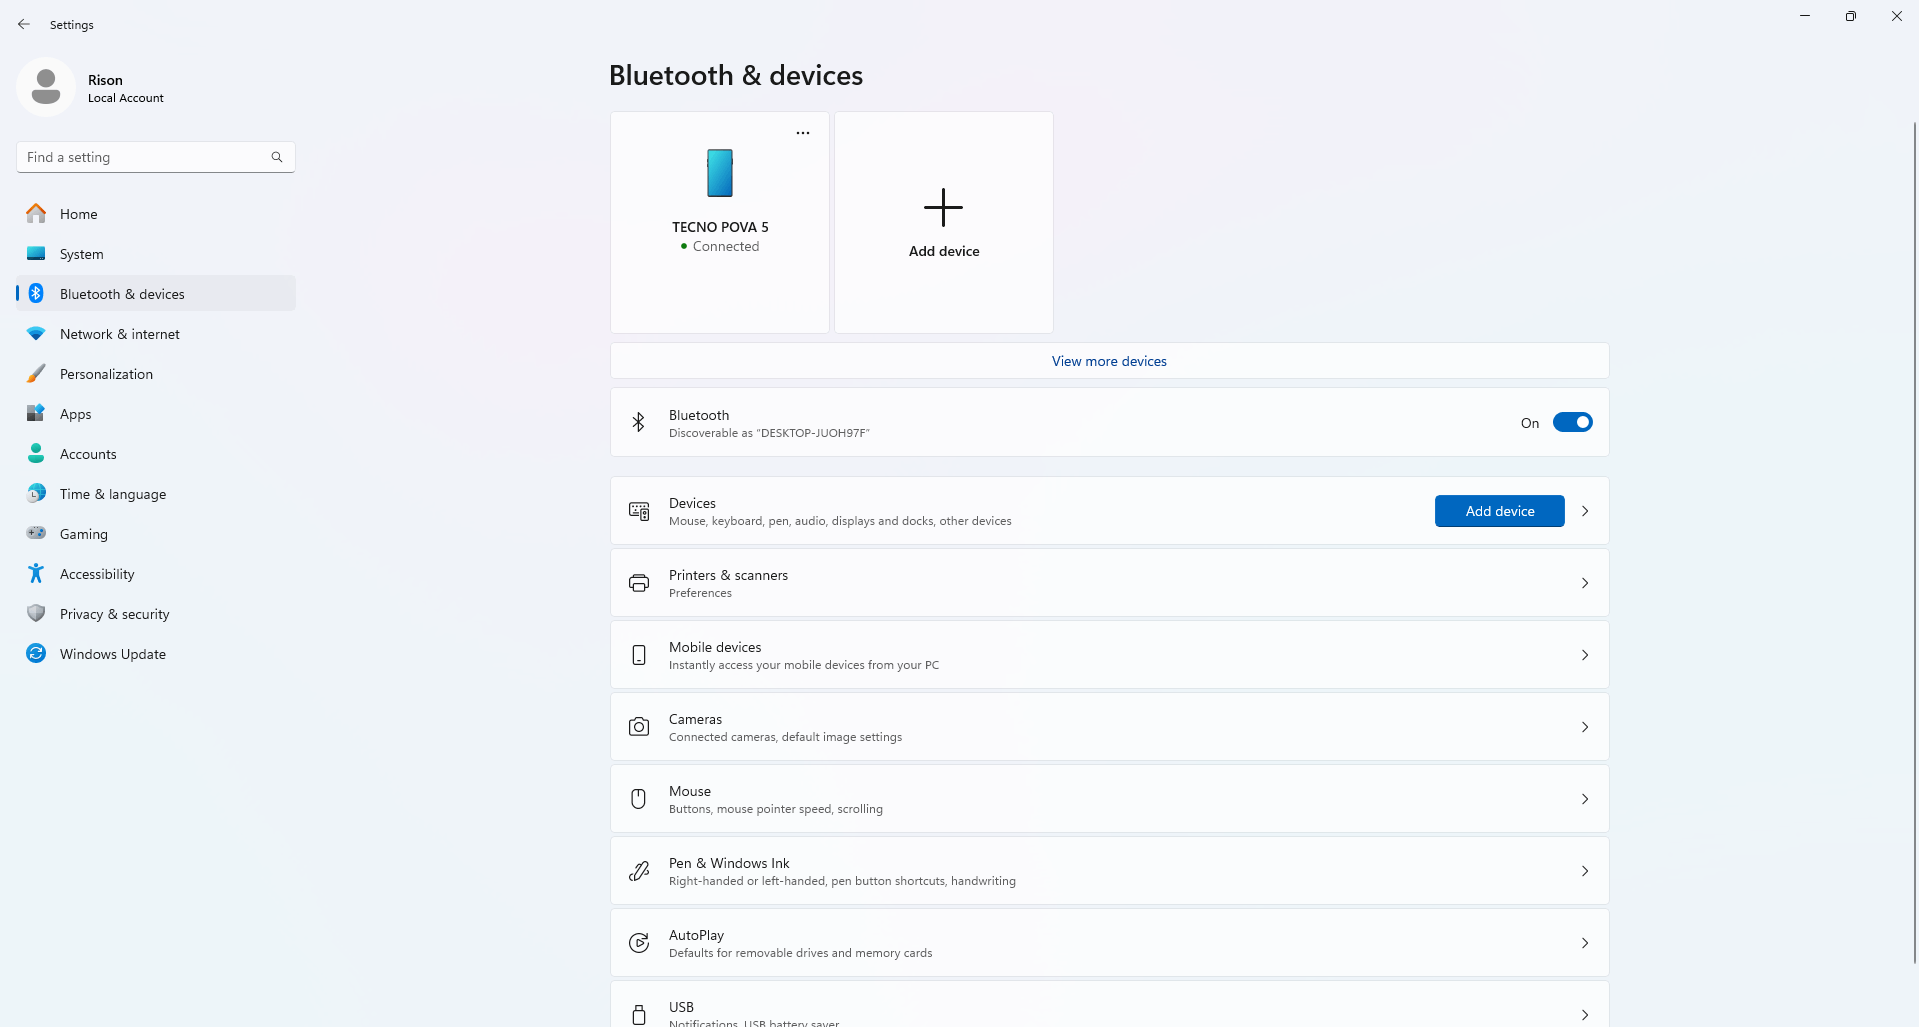Click the Accounts person icon
The height and width of the screenshot is (1027, 1919).
(x=36, y=453)
